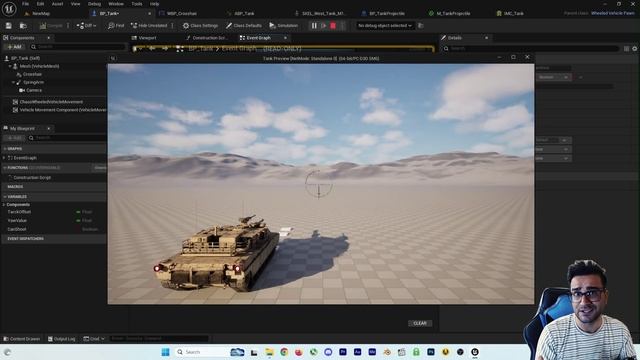Select the YawValue variable
The image size is (640, 360).
[x=17, y=220]
